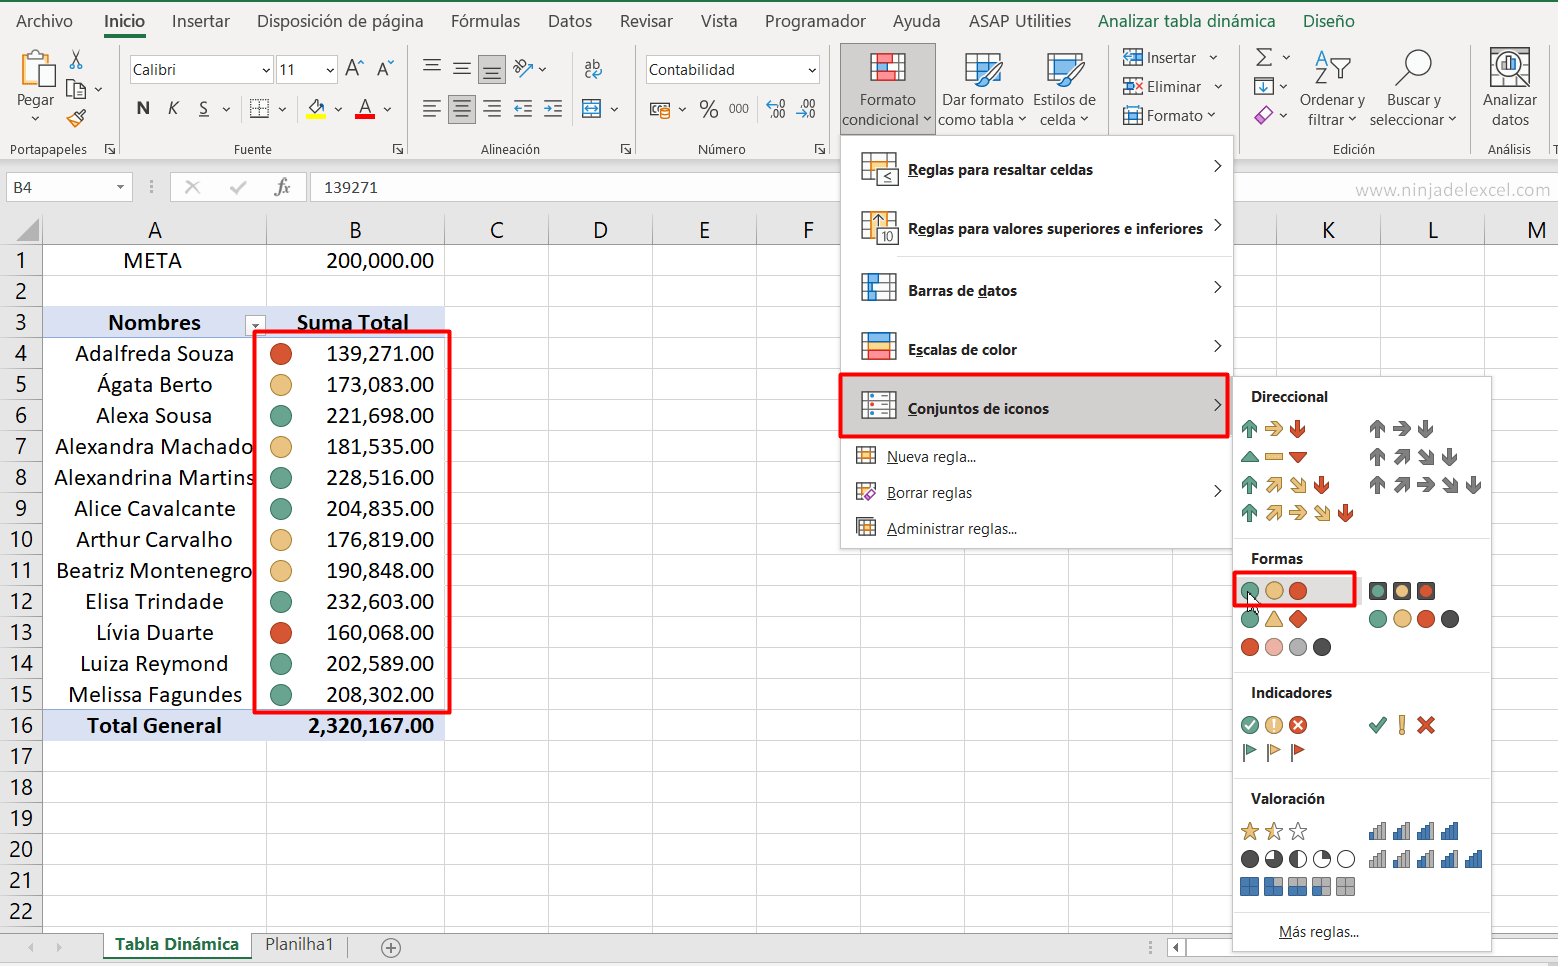
Task: Open the Fórmulas ribbon tab
Action: pyautogui.click(x=485, y=20)
